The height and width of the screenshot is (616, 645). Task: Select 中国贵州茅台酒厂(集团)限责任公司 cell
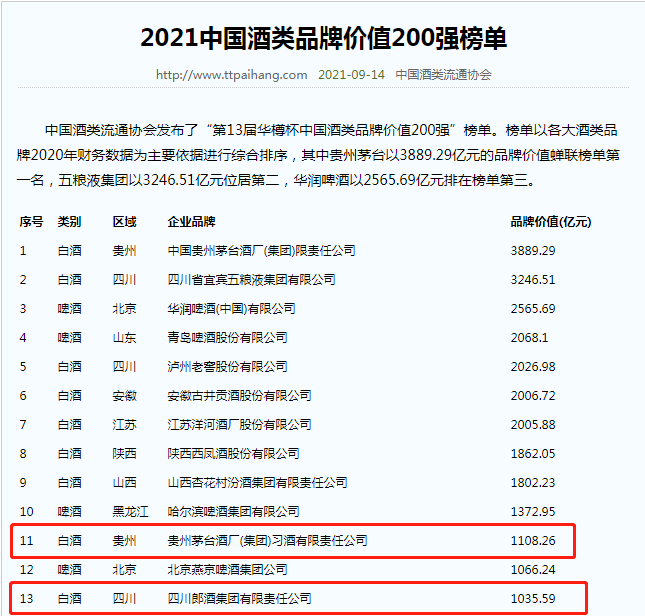(x=262, y=250)
